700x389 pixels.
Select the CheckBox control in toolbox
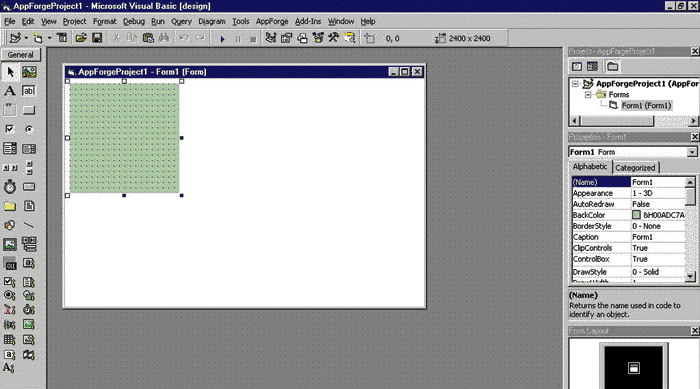(x=9, y=129)
